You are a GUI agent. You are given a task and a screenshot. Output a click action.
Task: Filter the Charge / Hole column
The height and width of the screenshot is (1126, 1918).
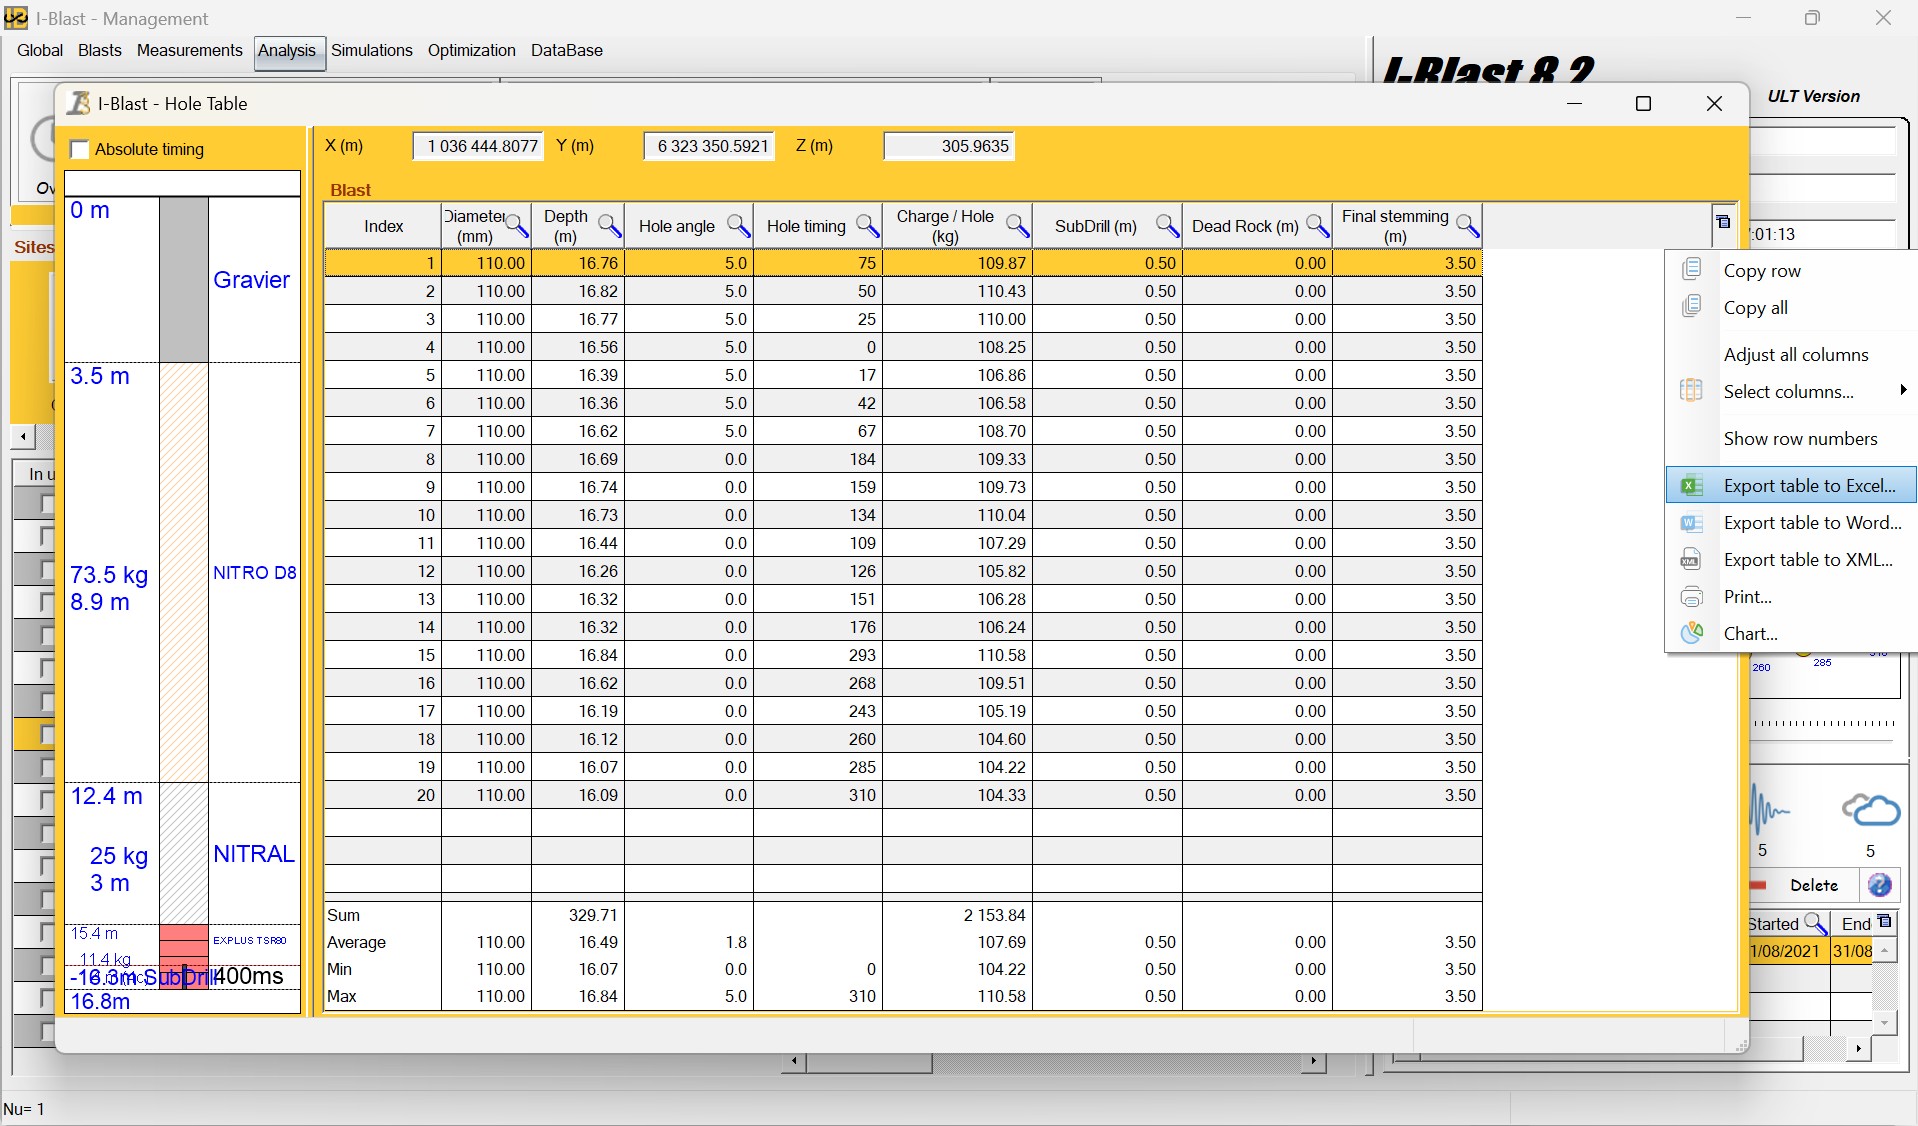pyautogui.click(x=1019, y=225)
